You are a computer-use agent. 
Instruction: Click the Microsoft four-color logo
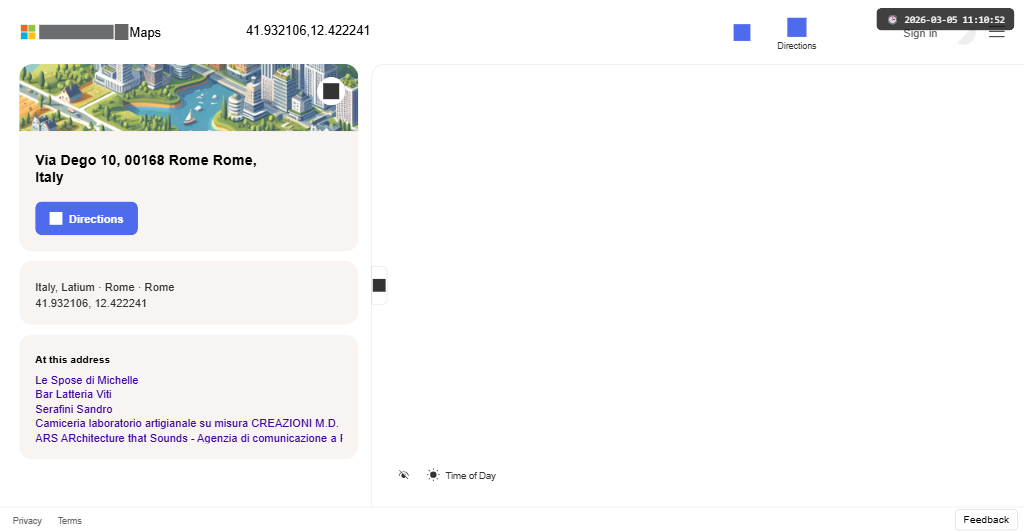(28, 32)
